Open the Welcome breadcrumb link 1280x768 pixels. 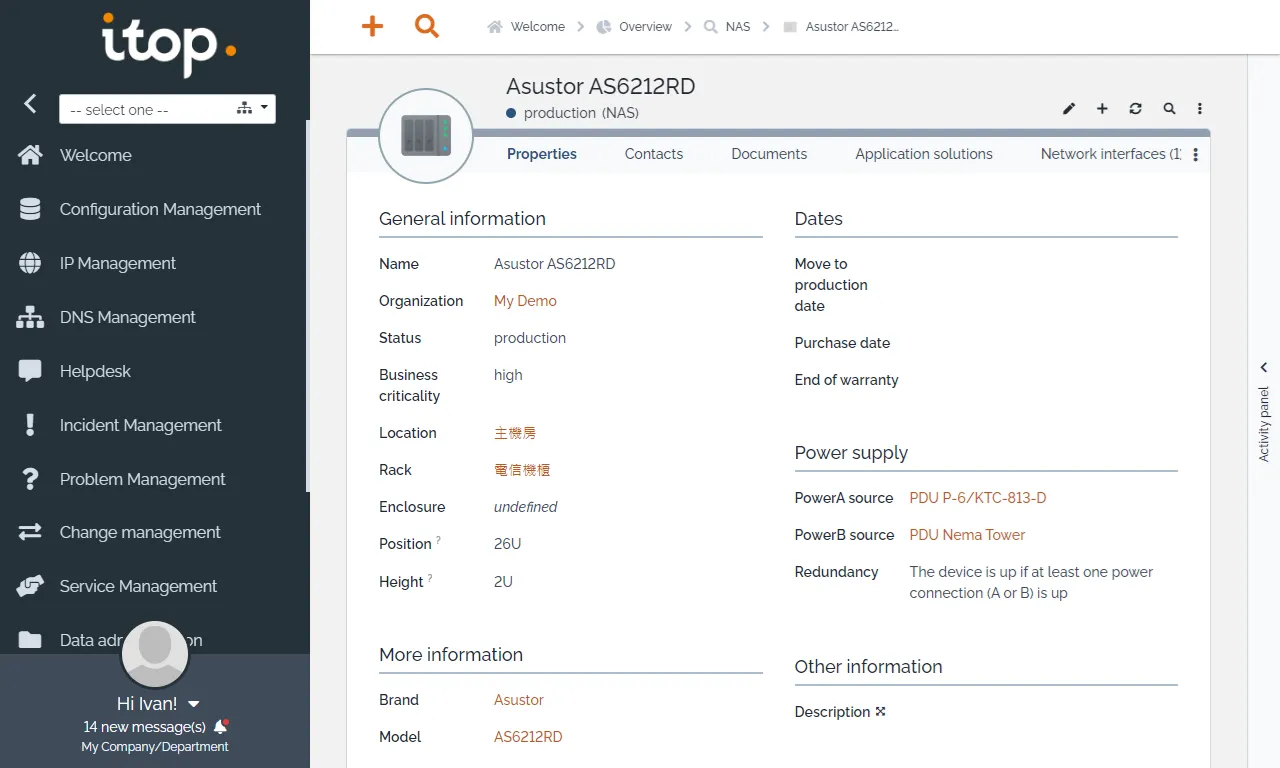(538, 27)
